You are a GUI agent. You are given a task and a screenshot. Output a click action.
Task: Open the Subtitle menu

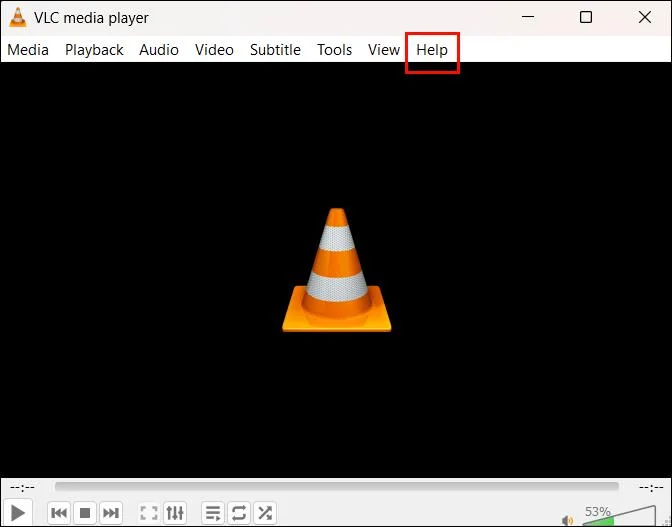275,50
